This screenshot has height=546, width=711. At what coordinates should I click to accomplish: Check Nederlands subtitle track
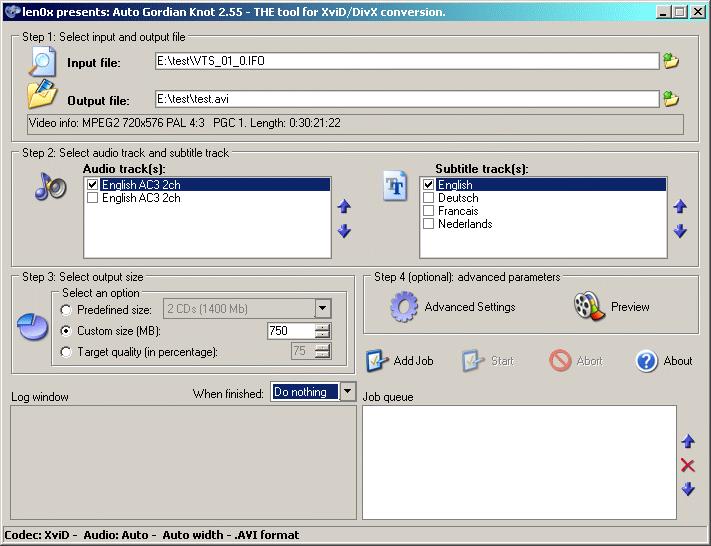[428, 224]
